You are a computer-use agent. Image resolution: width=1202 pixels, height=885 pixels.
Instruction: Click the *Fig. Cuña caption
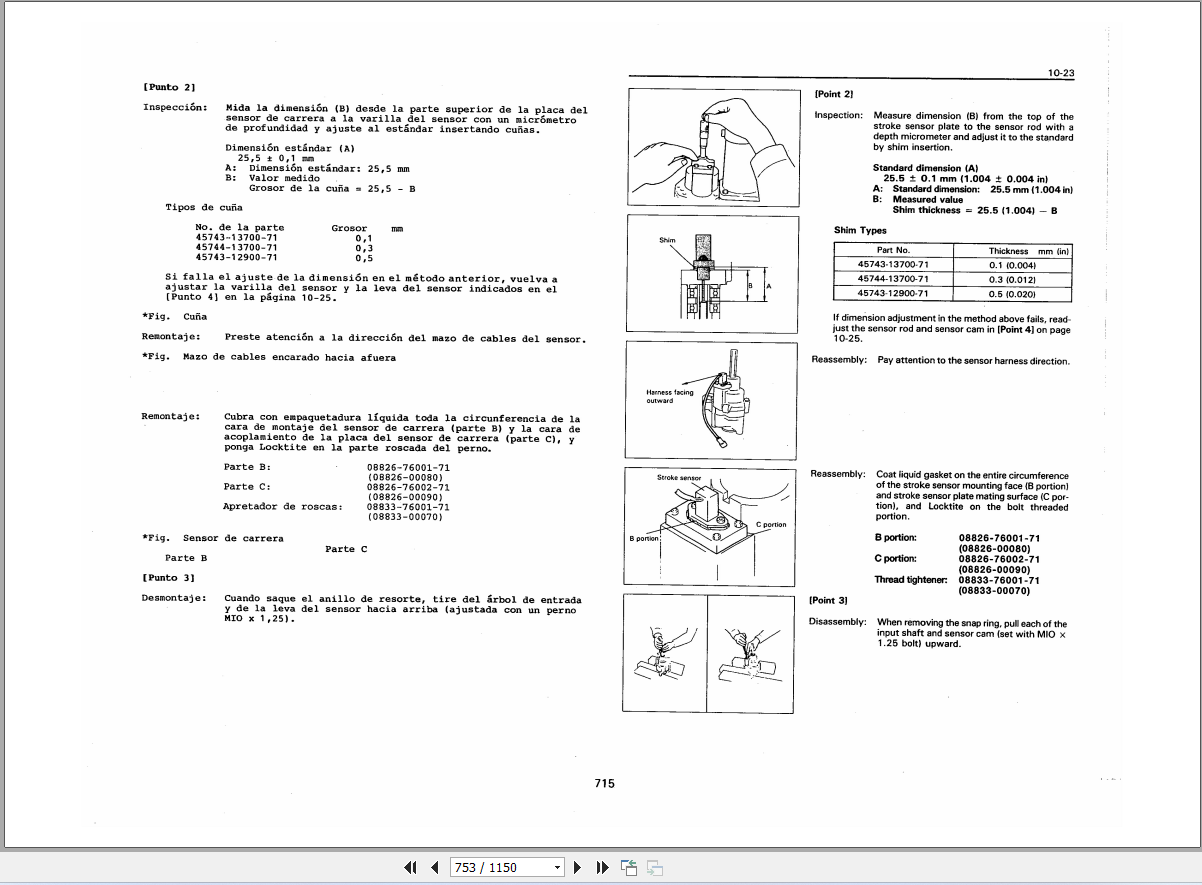pyautogui.click(x=174, y=317)
